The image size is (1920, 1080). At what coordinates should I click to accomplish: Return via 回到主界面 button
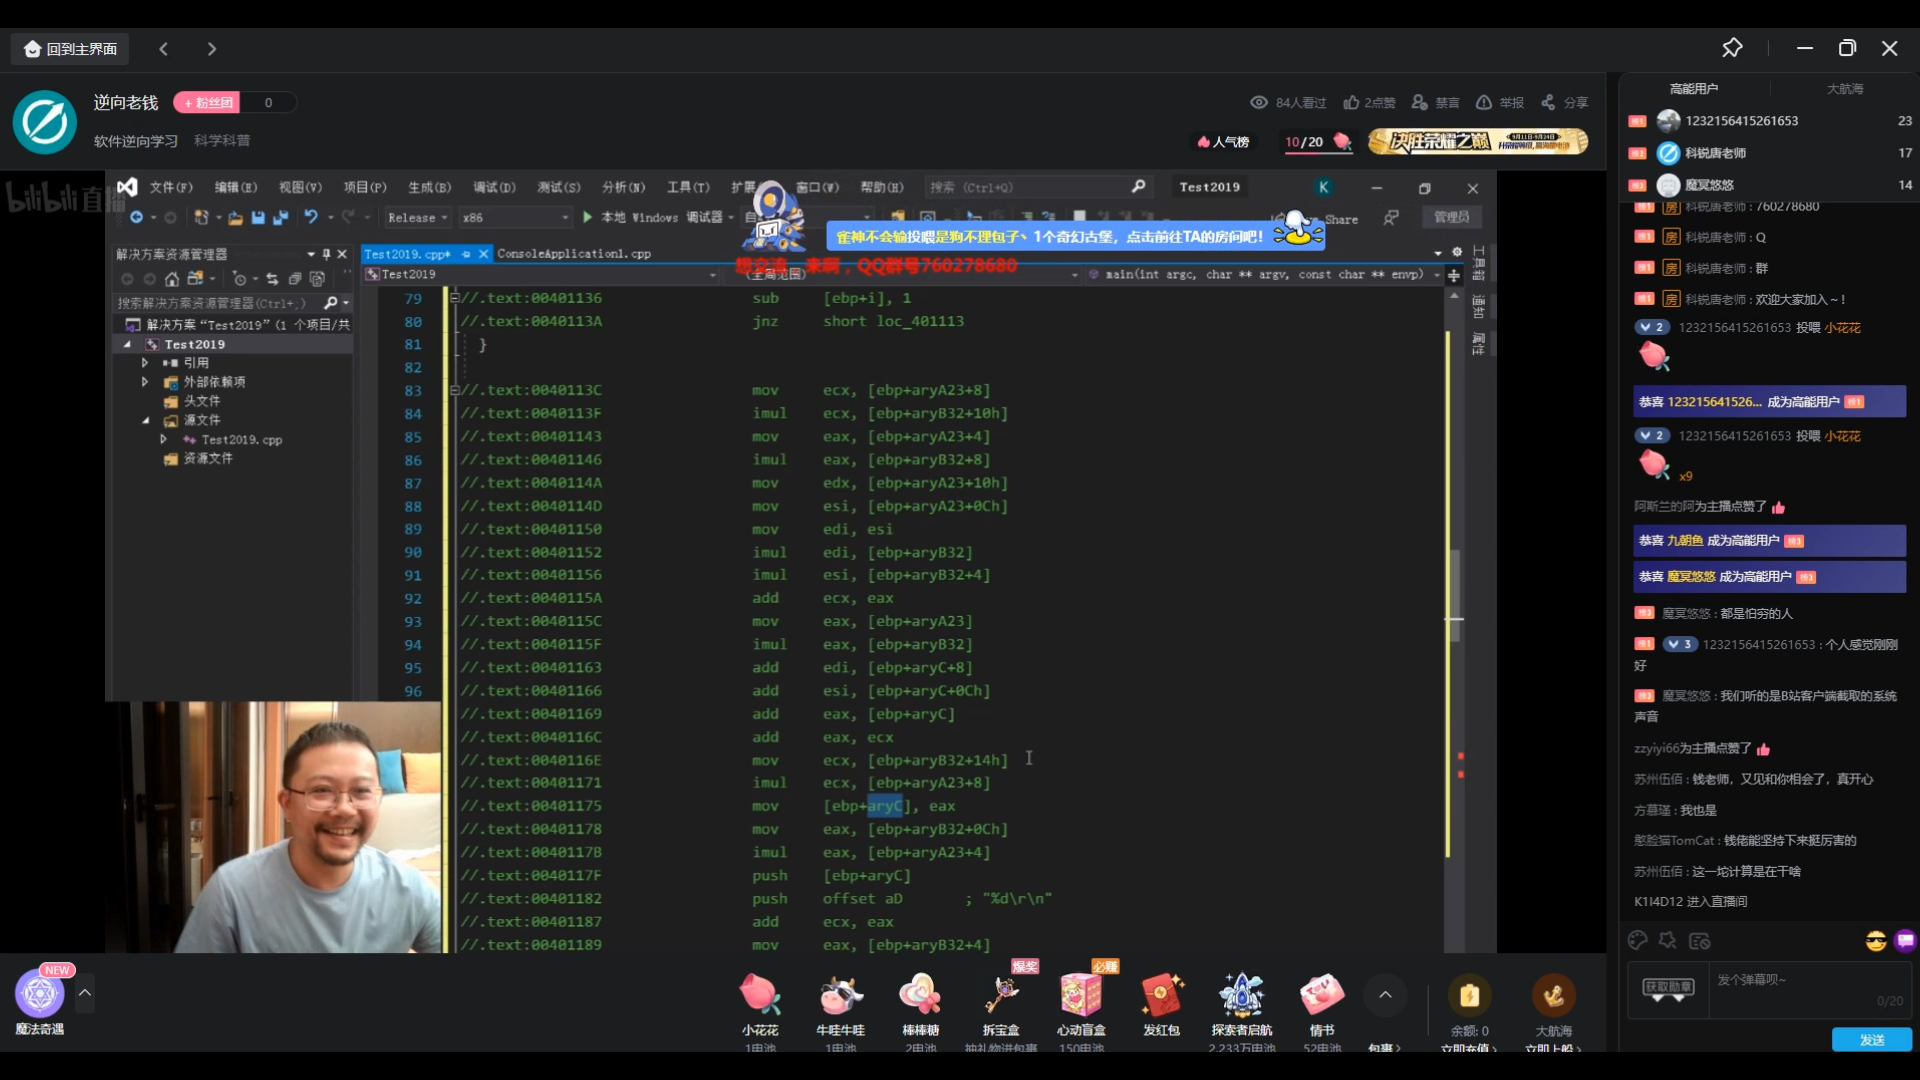tap(70, 48)
